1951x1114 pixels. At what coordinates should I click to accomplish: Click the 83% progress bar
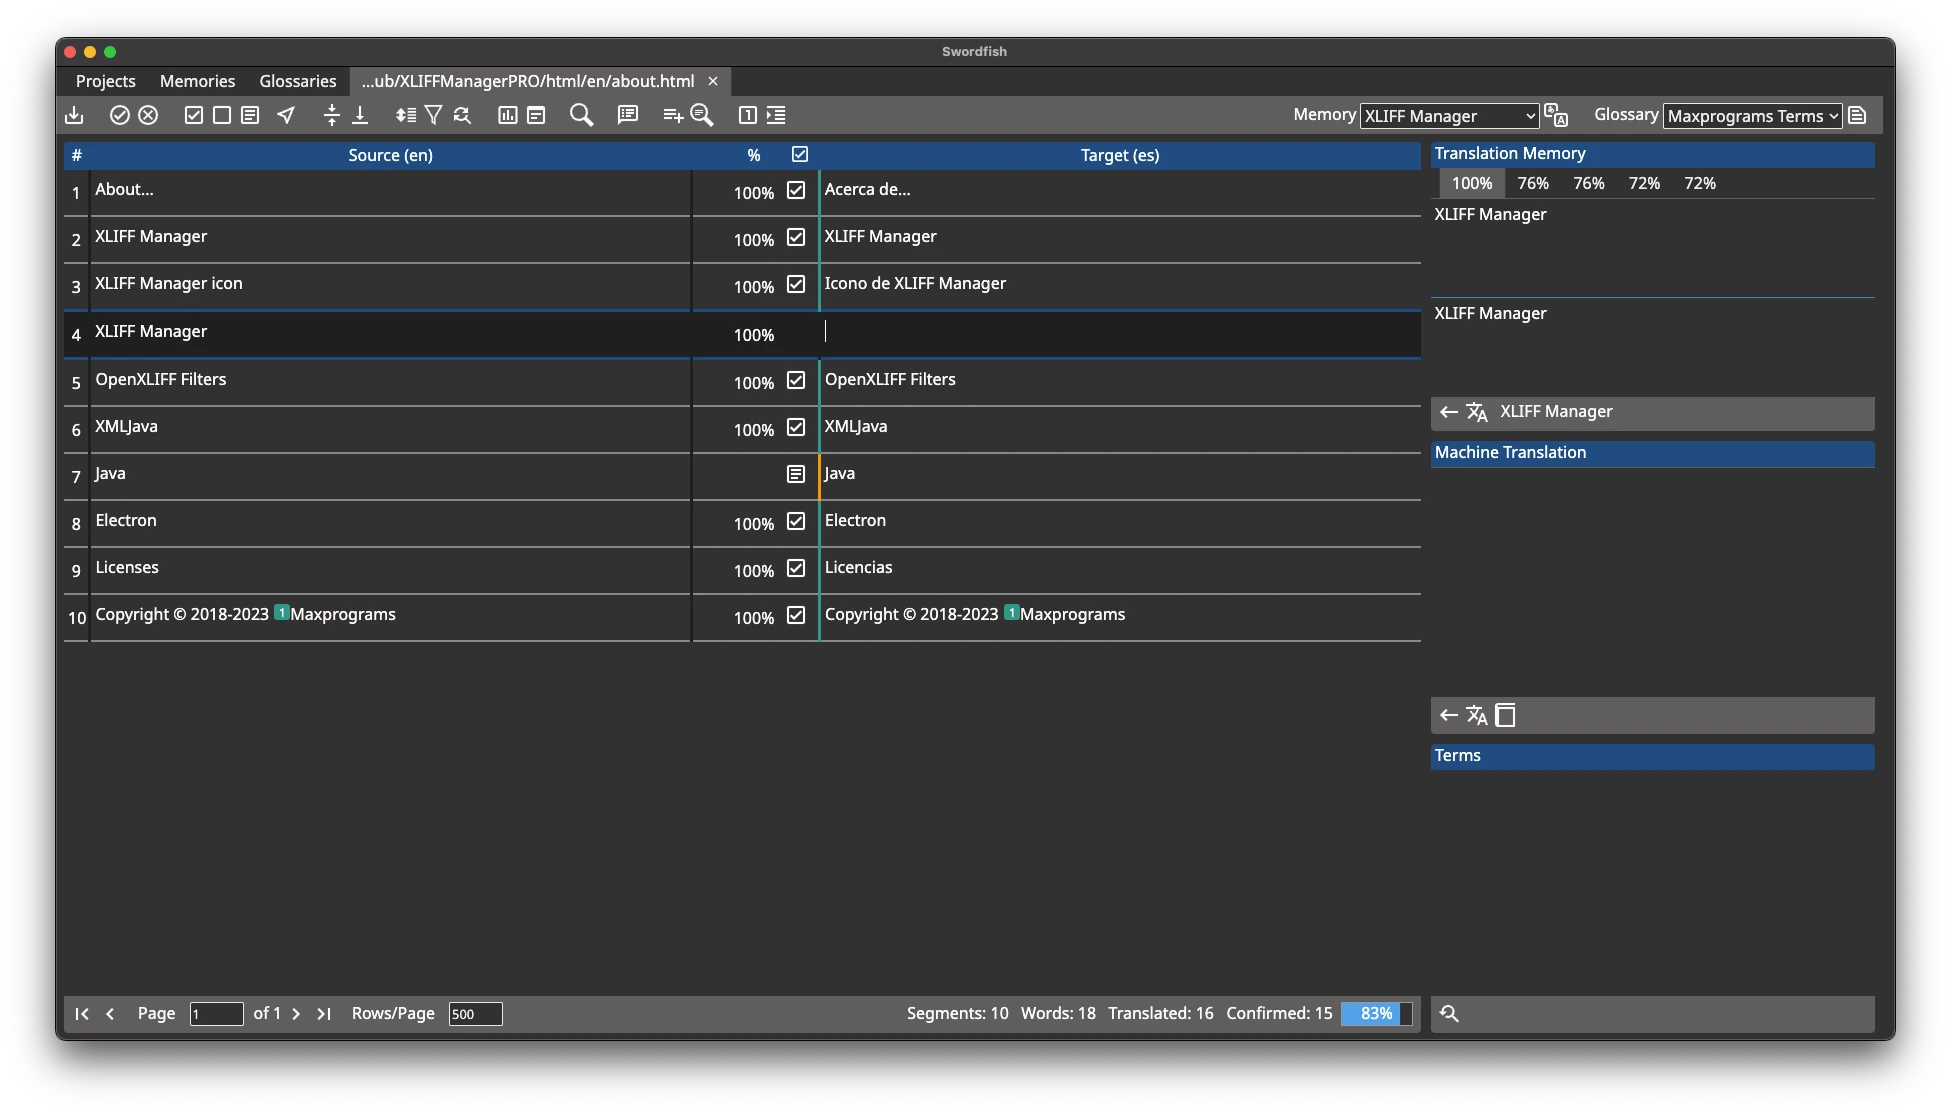click(x=1377, y=1014)
